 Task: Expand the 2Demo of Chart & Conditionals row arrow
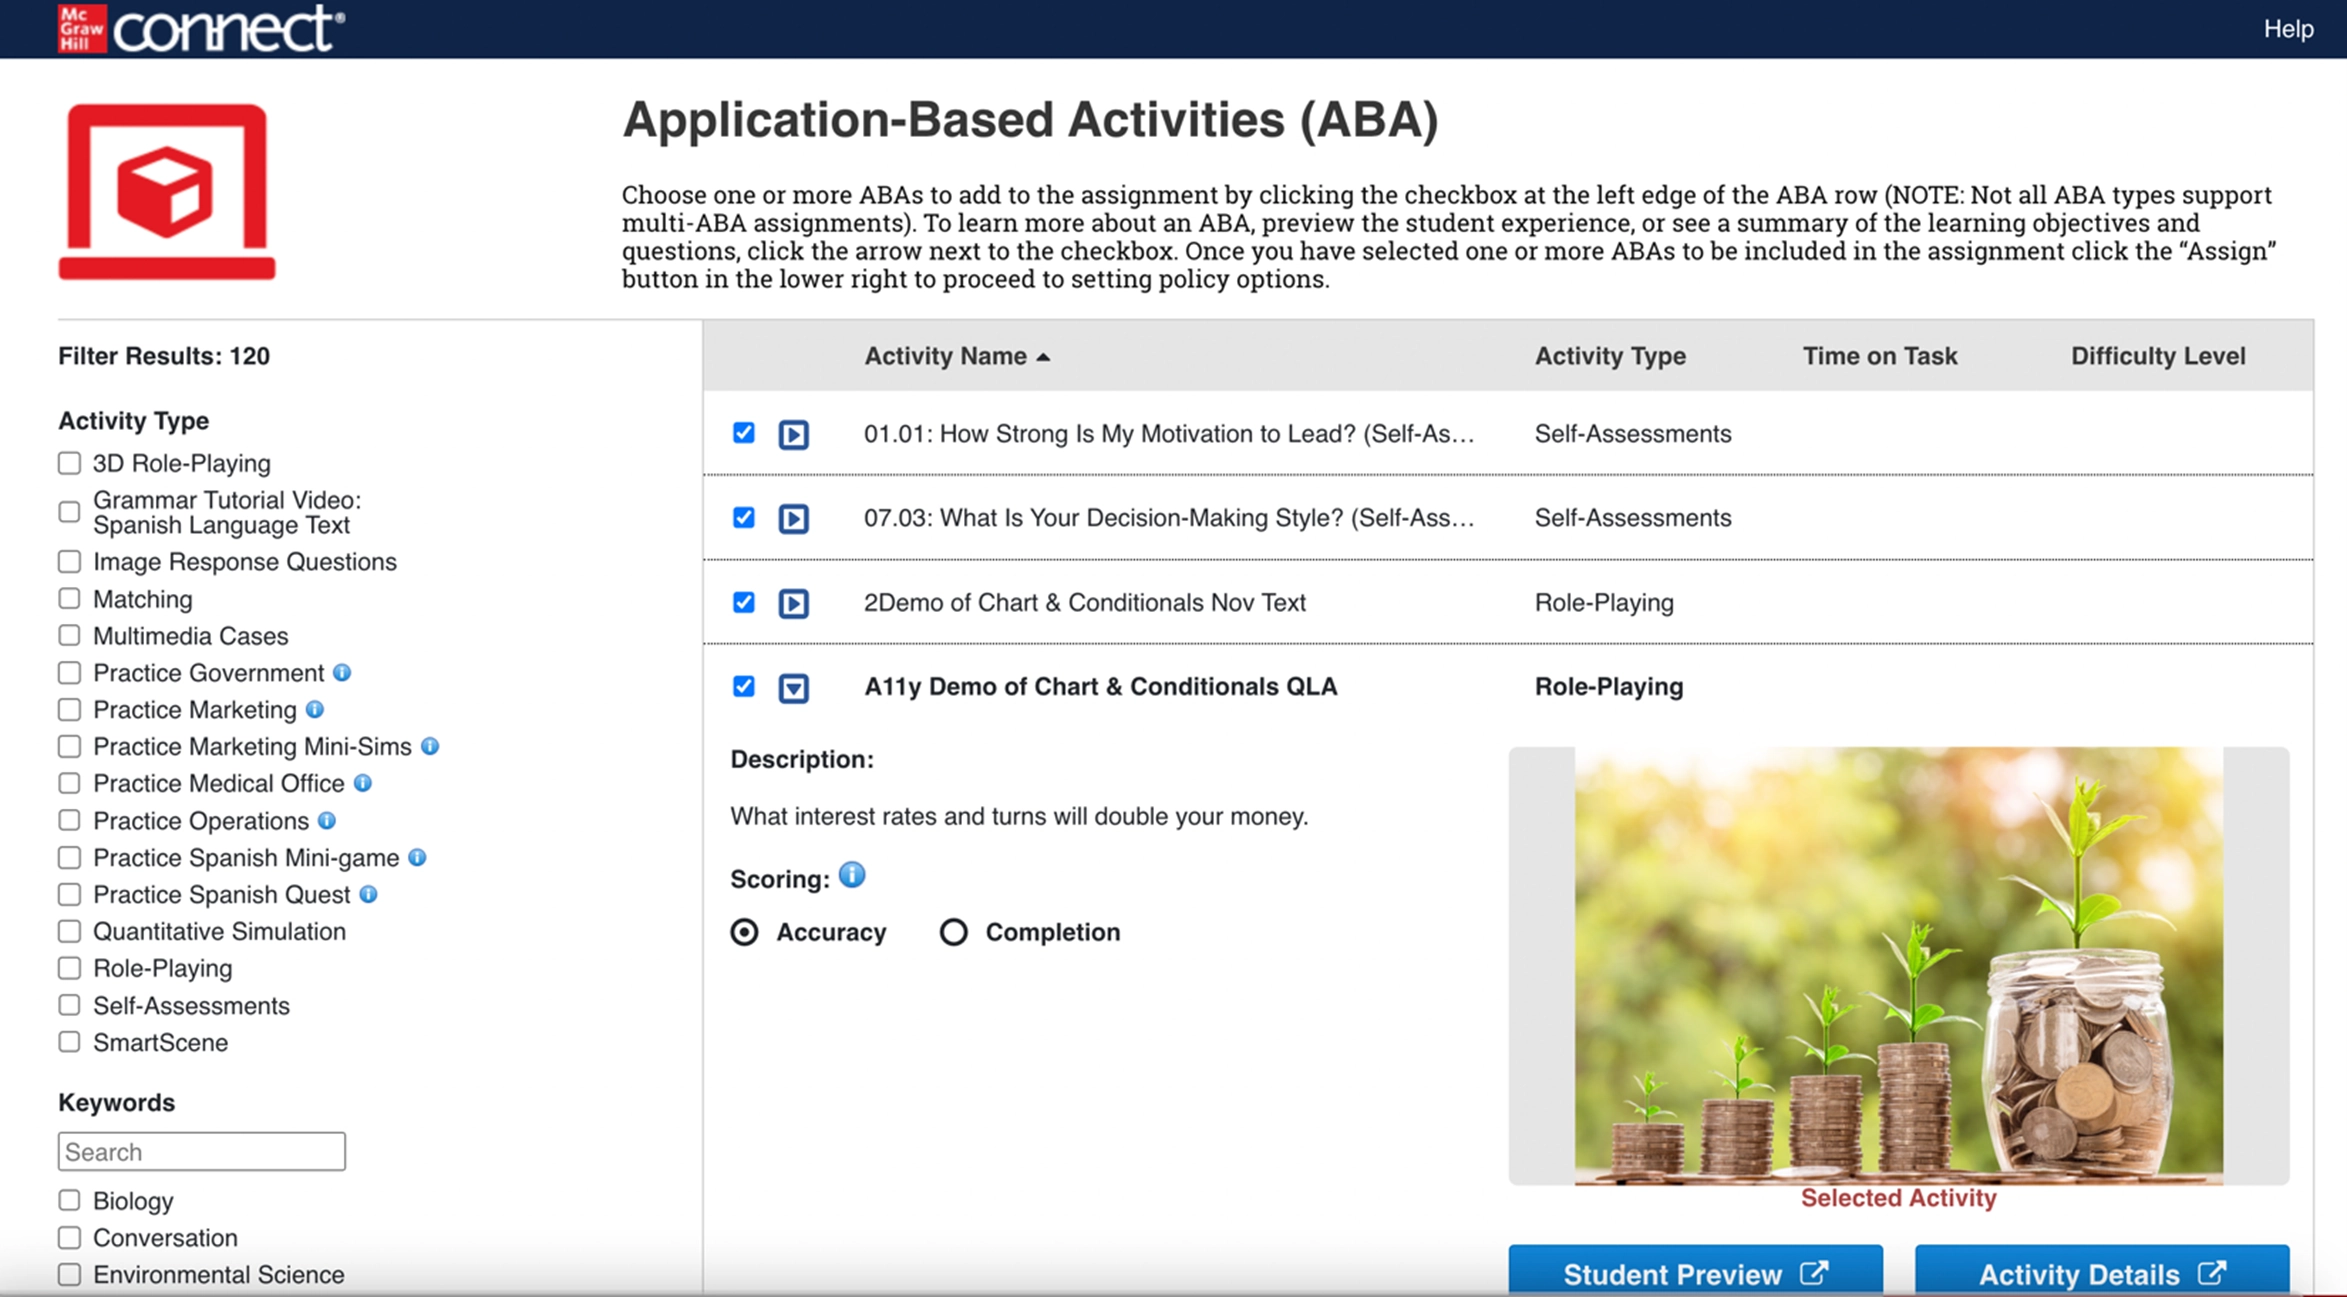pos(794,603)
